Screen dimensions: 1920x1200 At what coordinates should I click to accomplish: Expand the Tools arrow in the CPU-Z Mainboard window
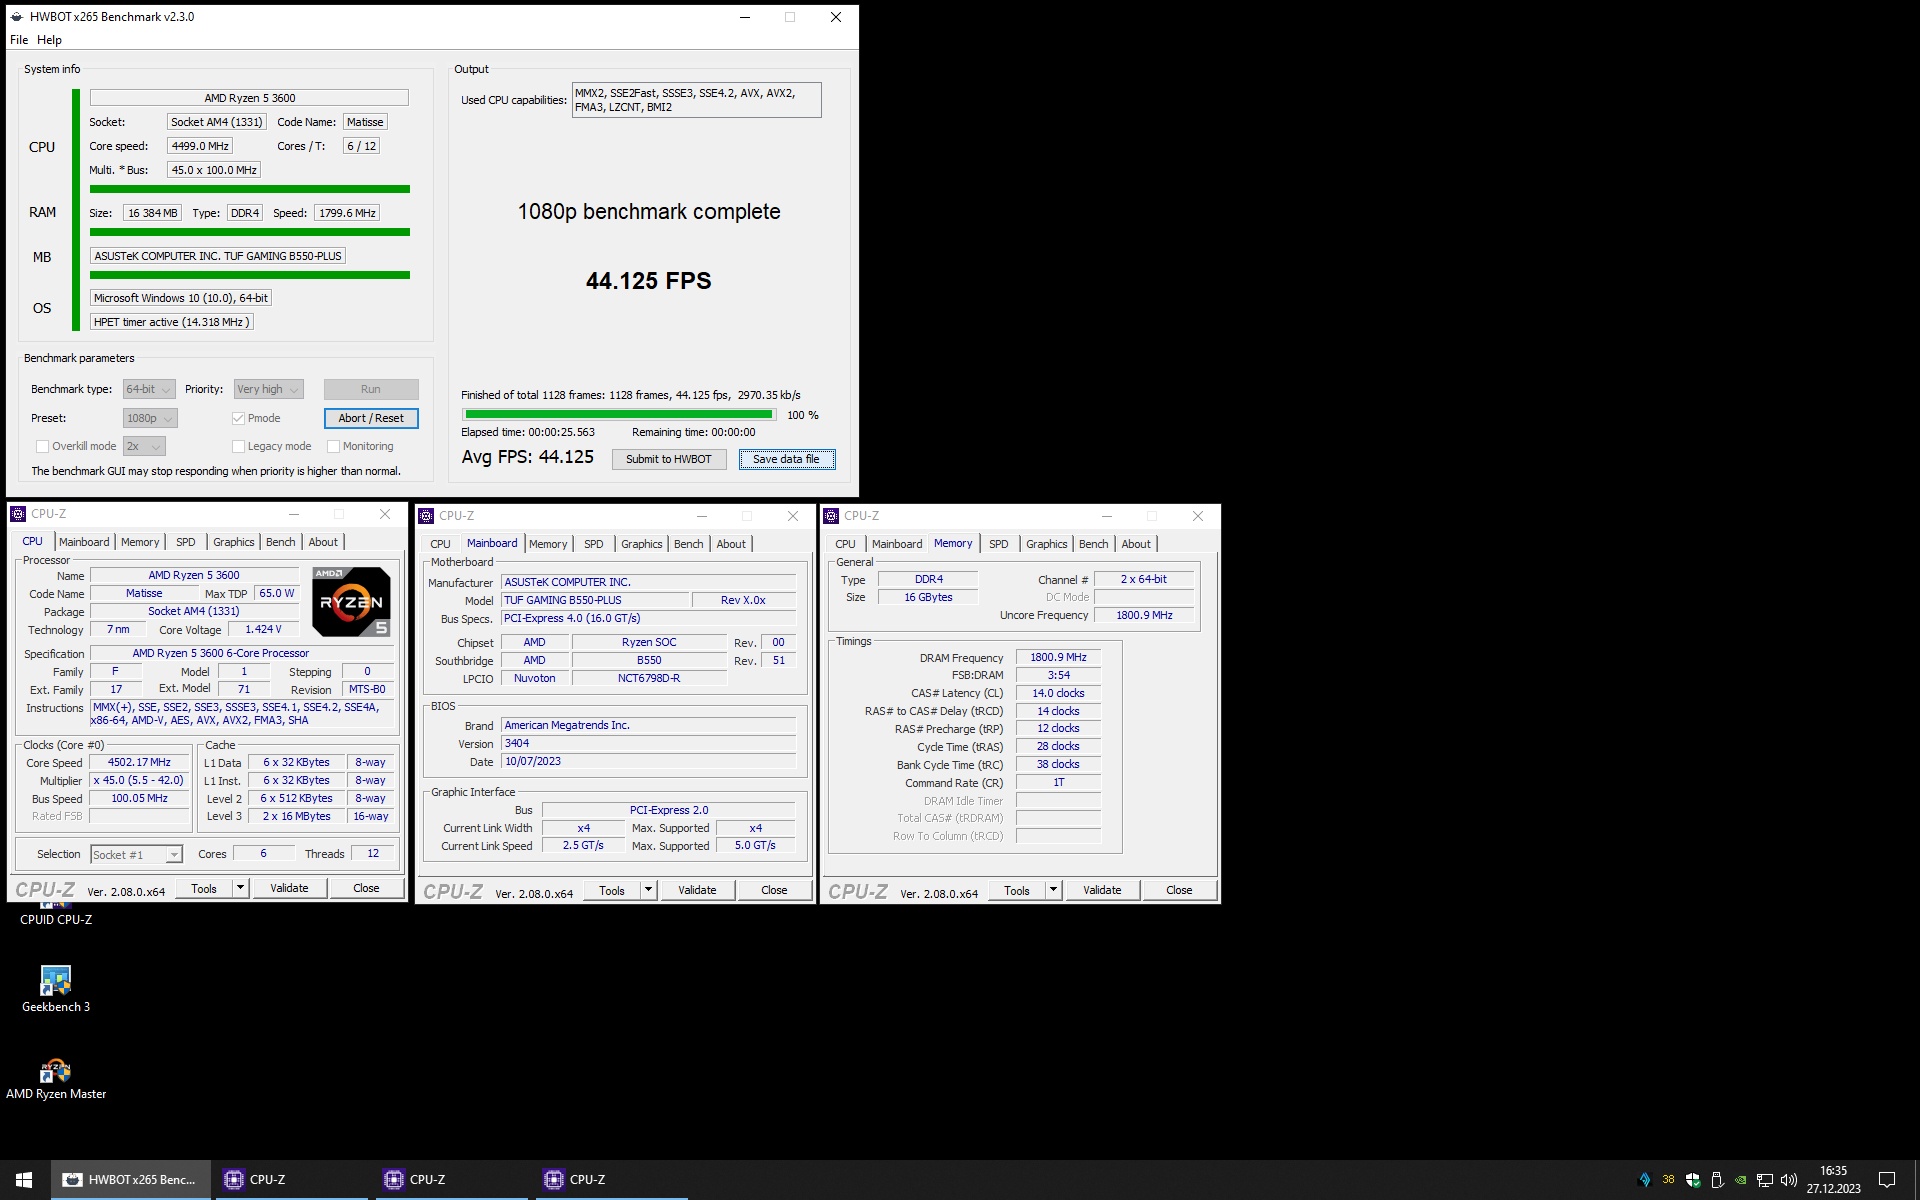tap(648, 890)
